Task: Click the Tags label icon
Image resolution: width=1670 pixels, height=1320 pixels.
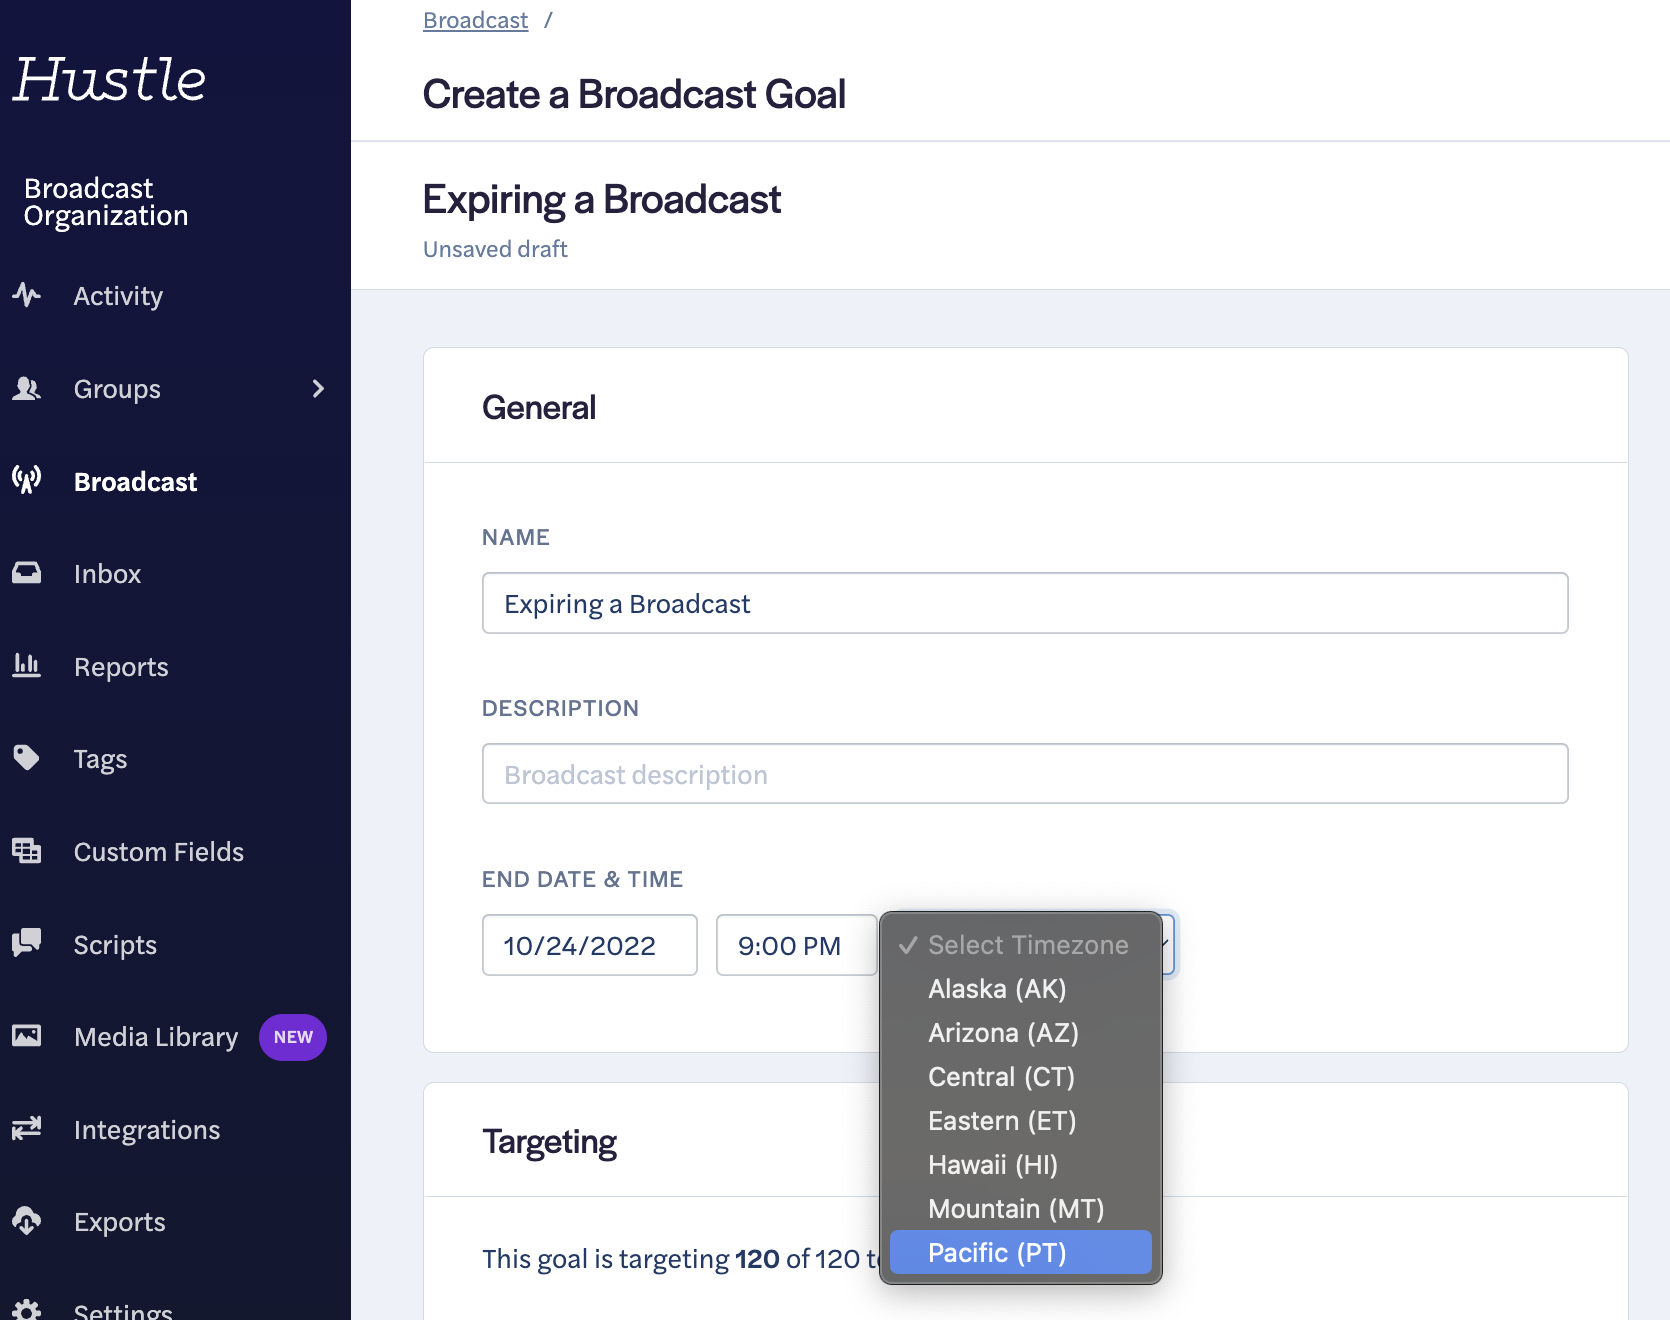Action: 27,758
